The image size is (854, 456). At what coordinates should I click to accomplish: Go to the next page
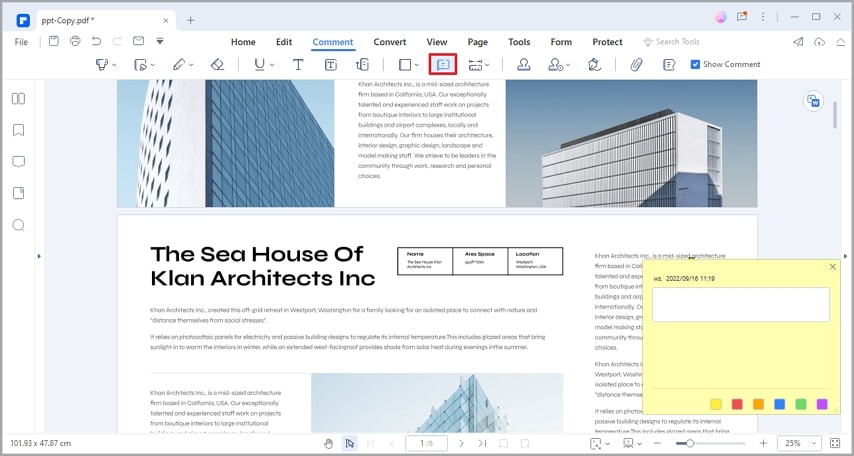click(461, 443)
